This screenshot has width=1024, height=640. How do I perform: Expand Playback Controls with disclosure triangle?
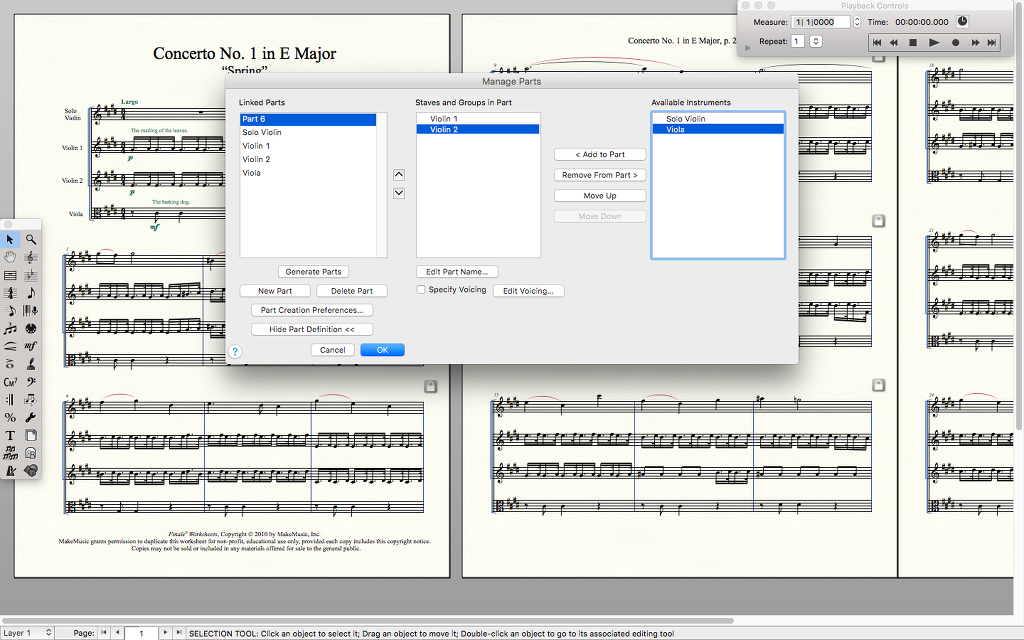[748, 48]
